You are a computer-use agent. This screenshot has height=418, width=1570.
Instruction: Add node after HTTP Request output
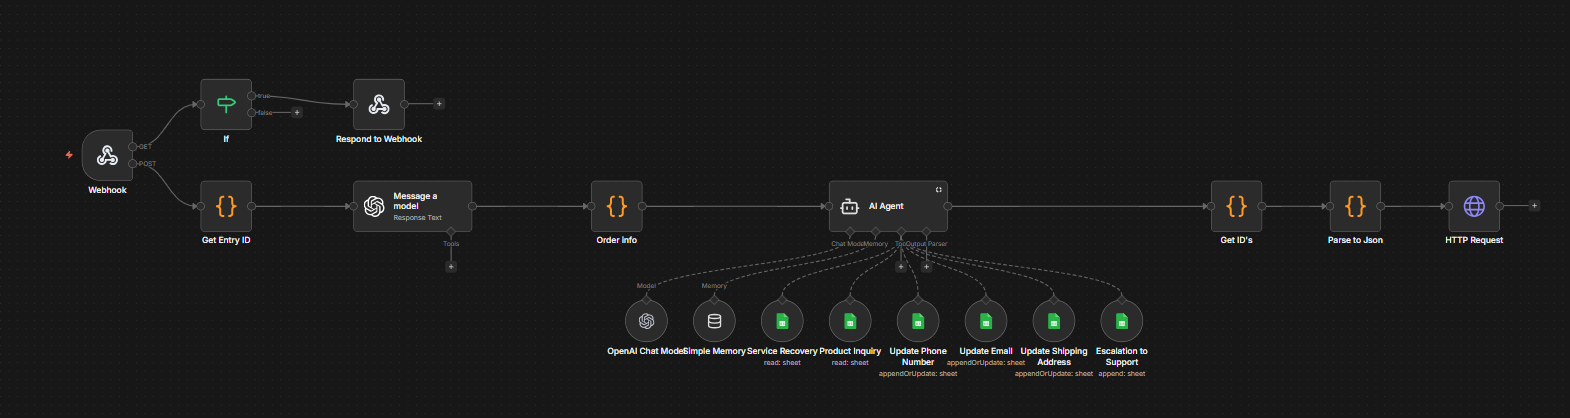tap(1534, 206)
